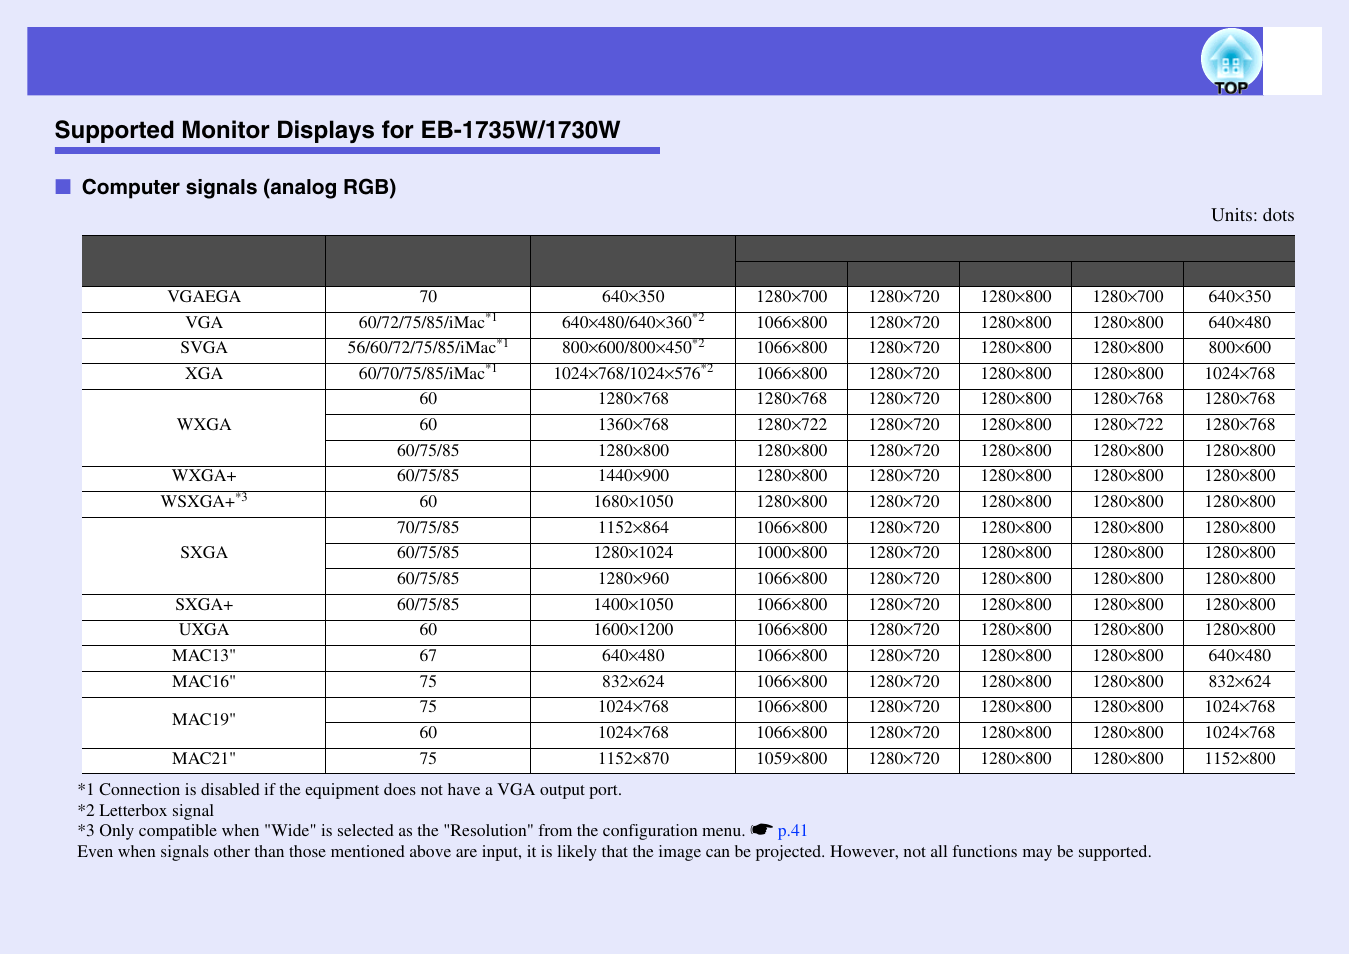Click the pointing hand icon before p.41
The image size is (1350, 954).
coord(762,830)
